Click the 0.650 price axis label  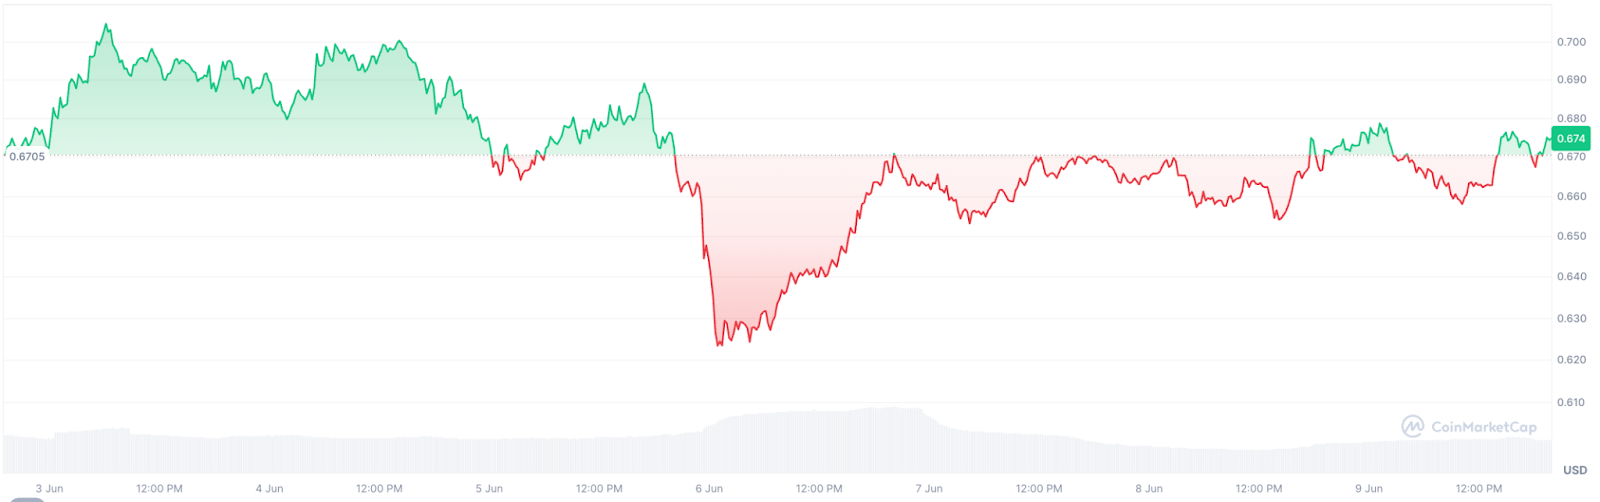tap(1571, 237)
